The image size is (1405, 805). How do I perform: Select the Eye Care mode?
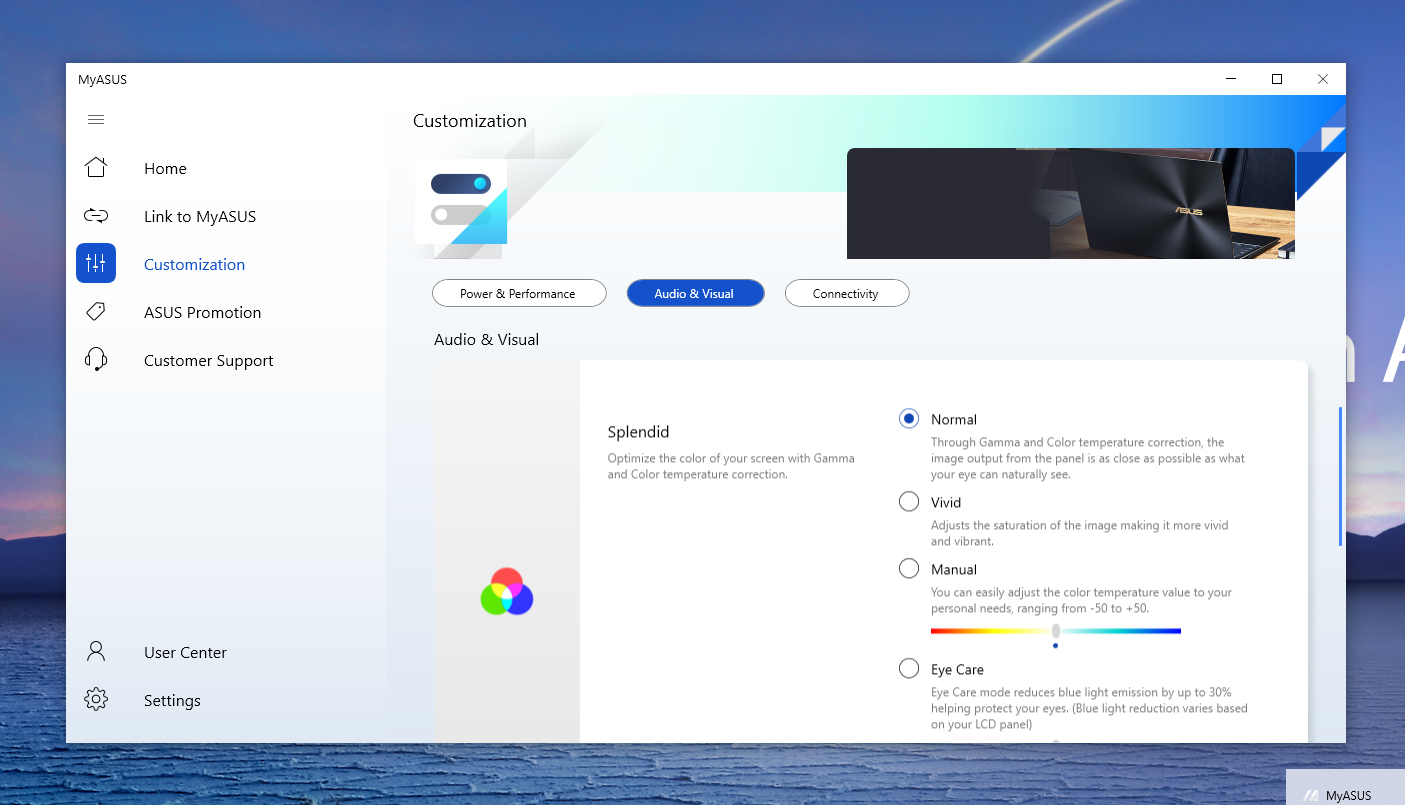pos(909,668)
